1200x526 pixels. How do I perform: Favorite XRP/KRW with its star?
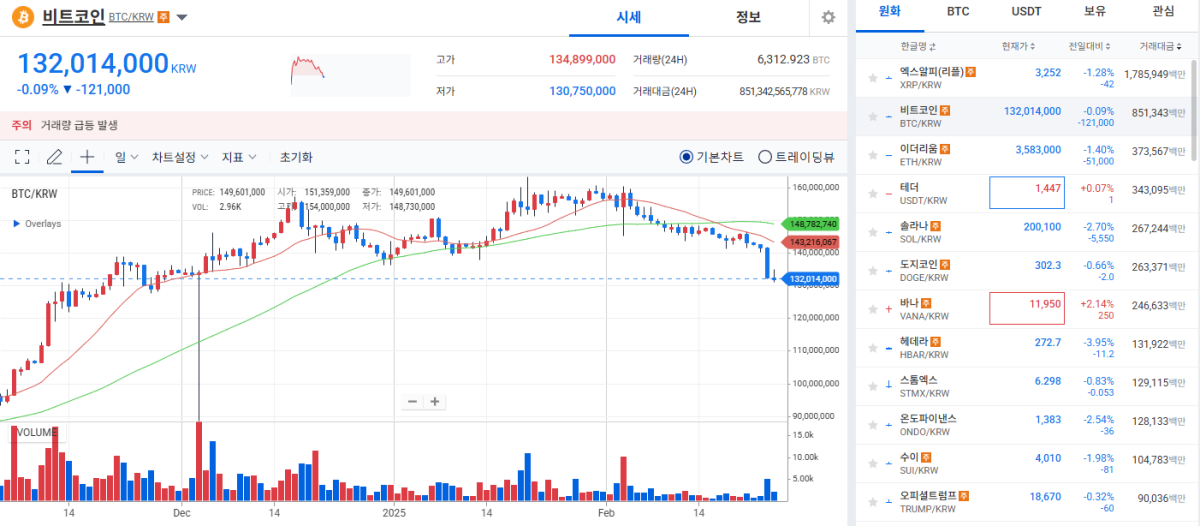[x=873, y=78]
